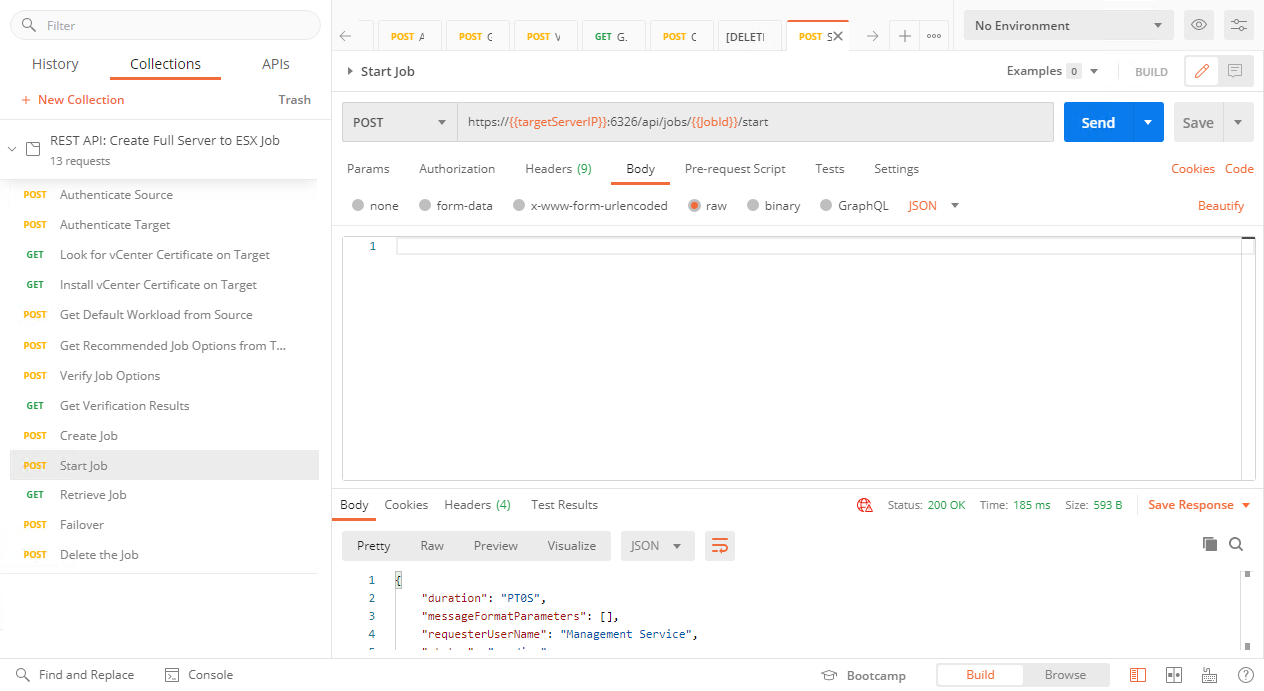Viewport: 1264px width, 691px height.
Task: Open keyboard shortcuts icon in status bar
Action: 1210,675
